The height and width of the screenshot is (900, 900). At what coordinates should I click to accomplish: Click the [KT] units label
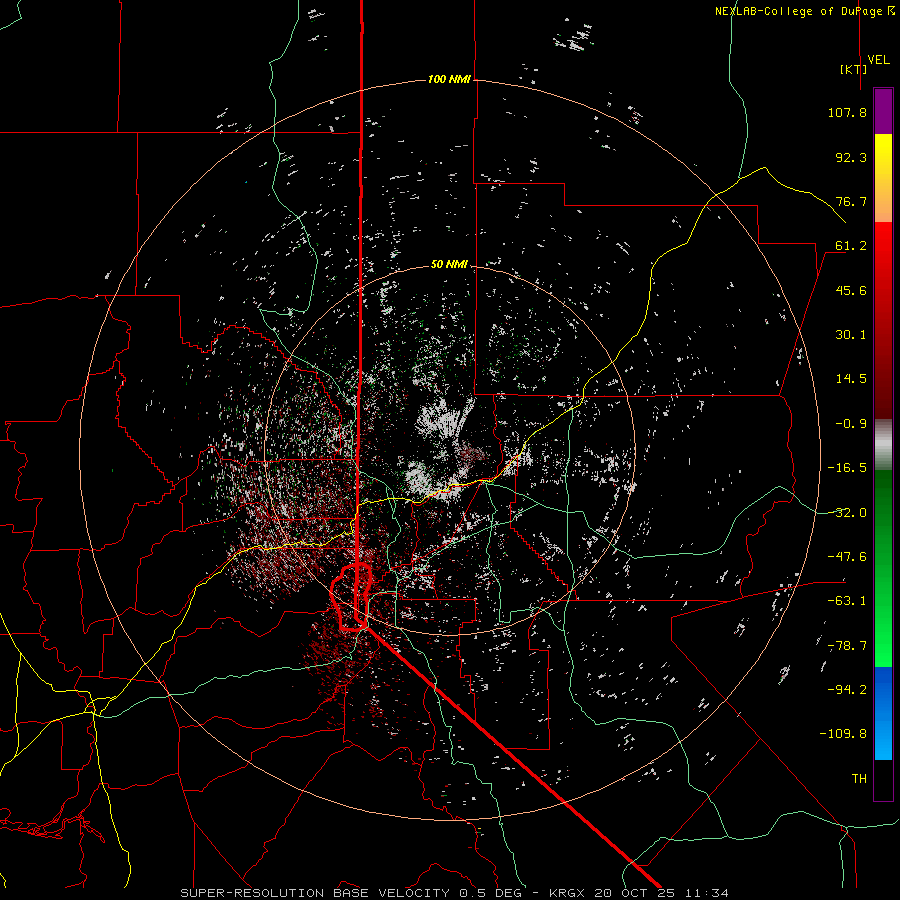click(853, 69)
